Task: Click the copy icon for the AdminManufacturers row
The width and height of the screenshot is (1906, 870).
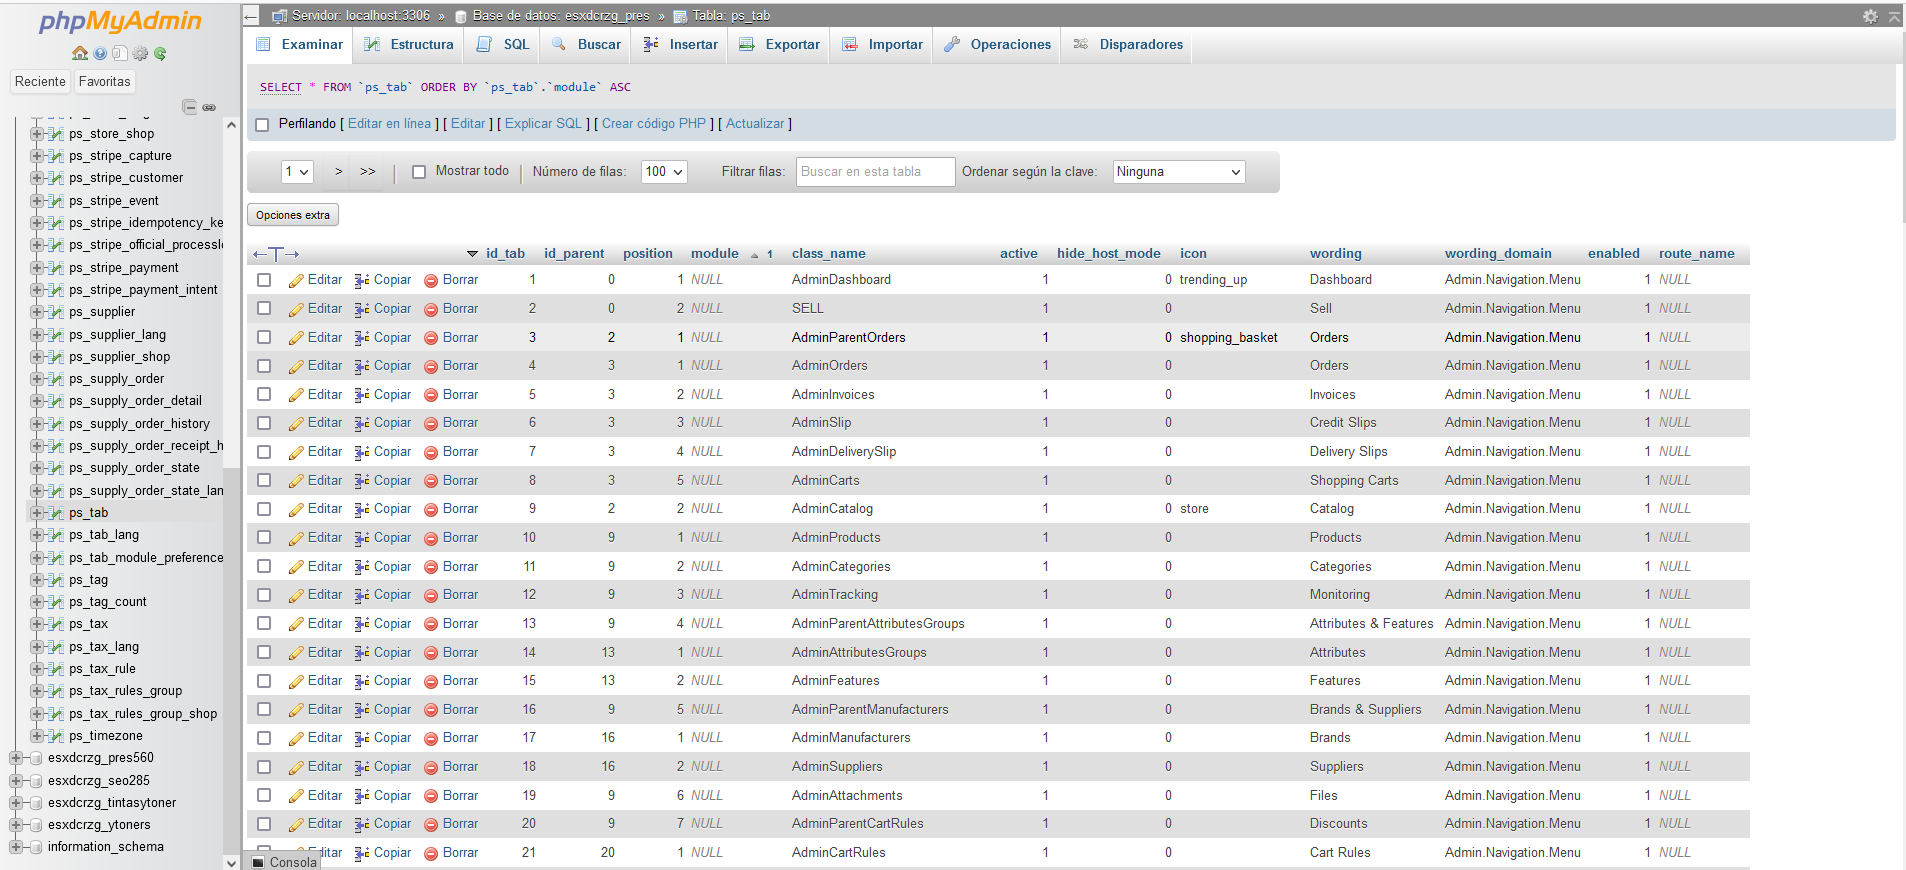Action: 362,738
